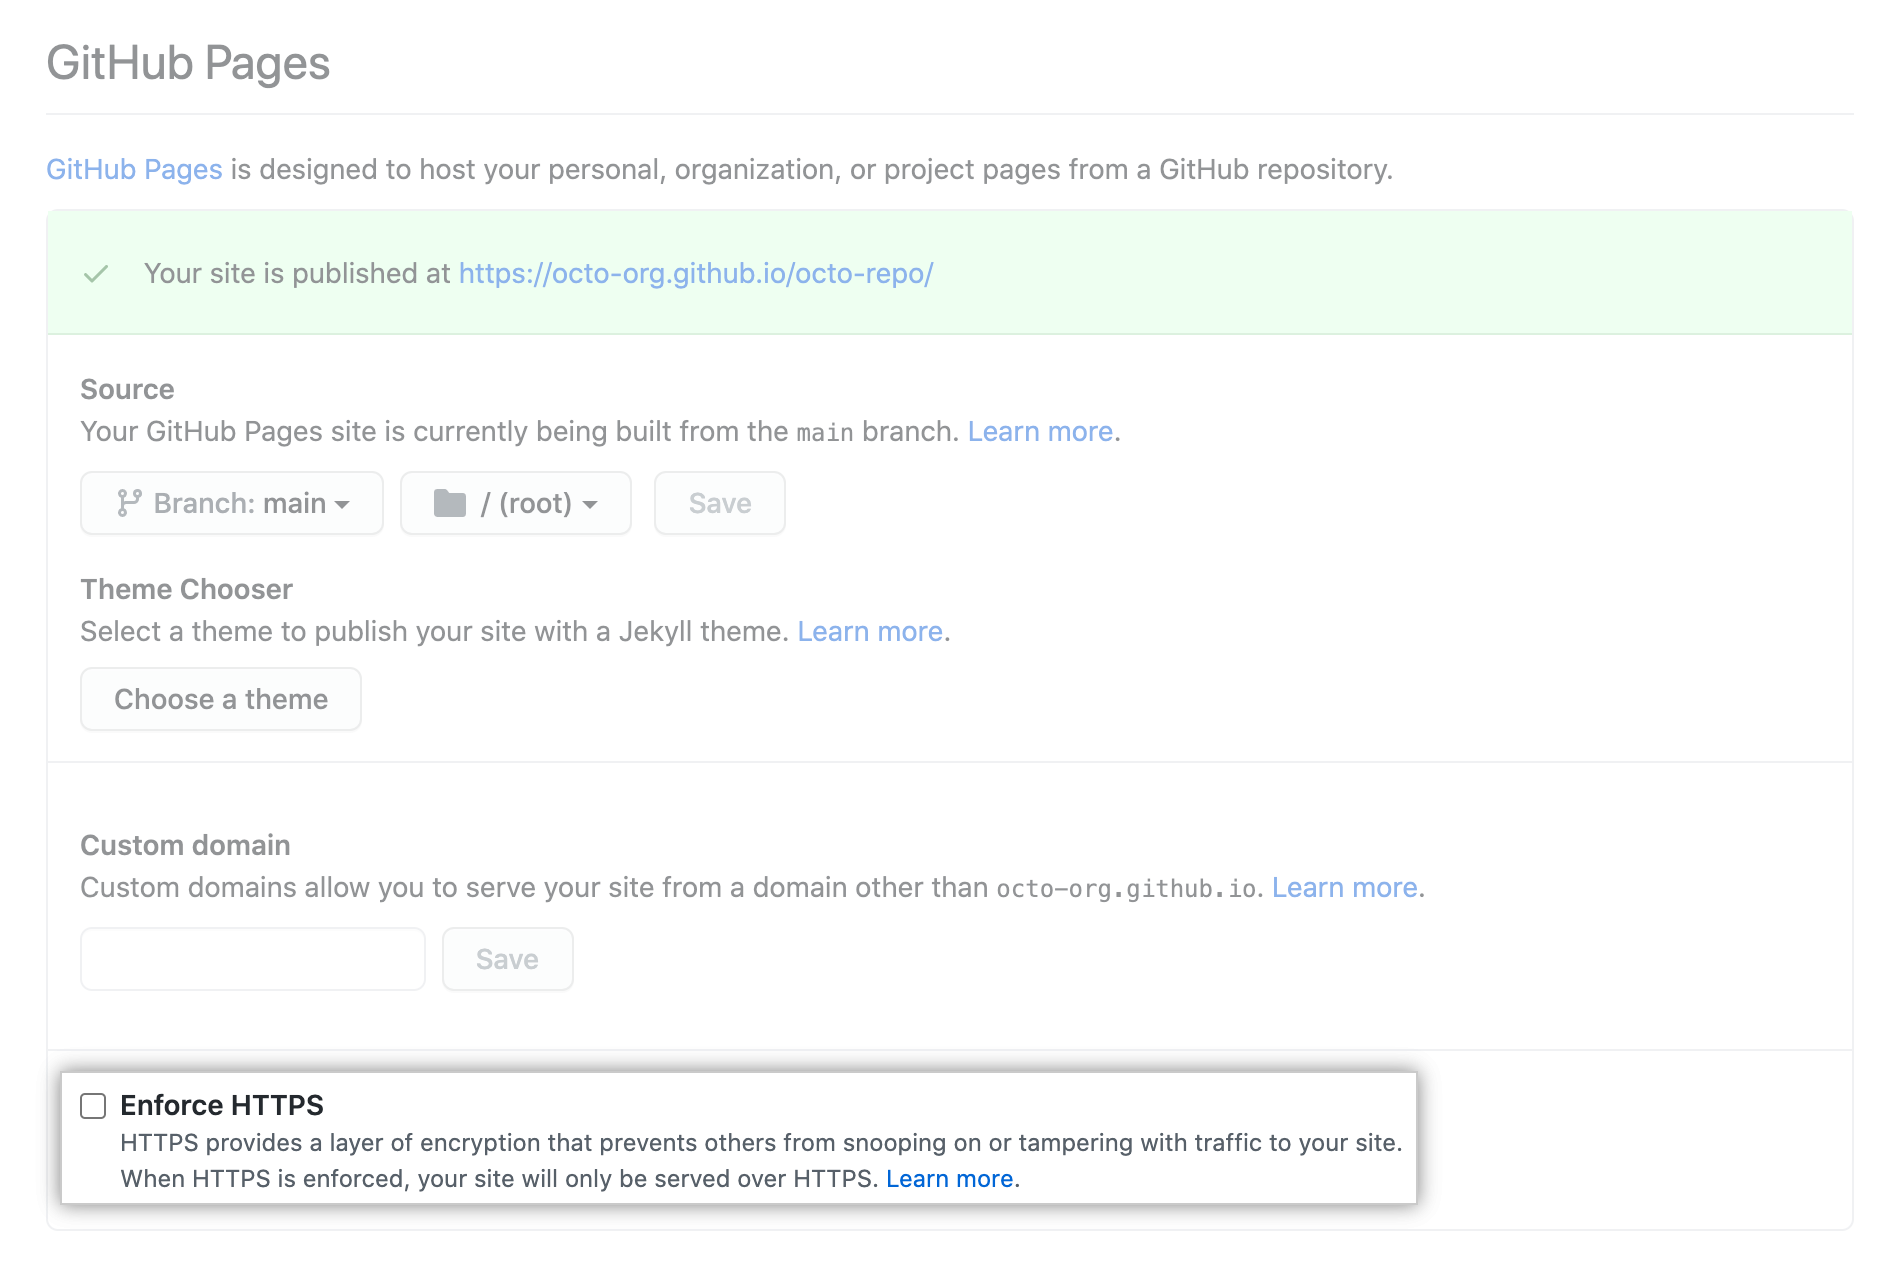The height and width of the screenshot is (1279, 1896).
Task: Click the Enforce HTTPS label text
Action: pyautogui.click(x=222, y=1105)
